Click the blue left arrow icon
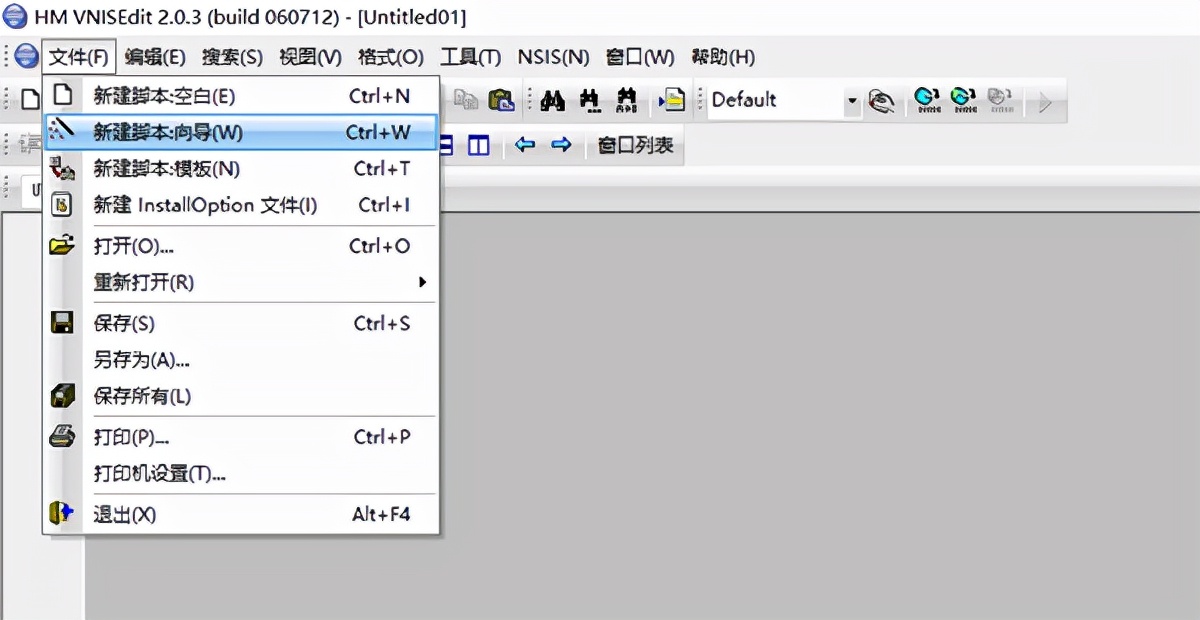 tap(525, 145)
